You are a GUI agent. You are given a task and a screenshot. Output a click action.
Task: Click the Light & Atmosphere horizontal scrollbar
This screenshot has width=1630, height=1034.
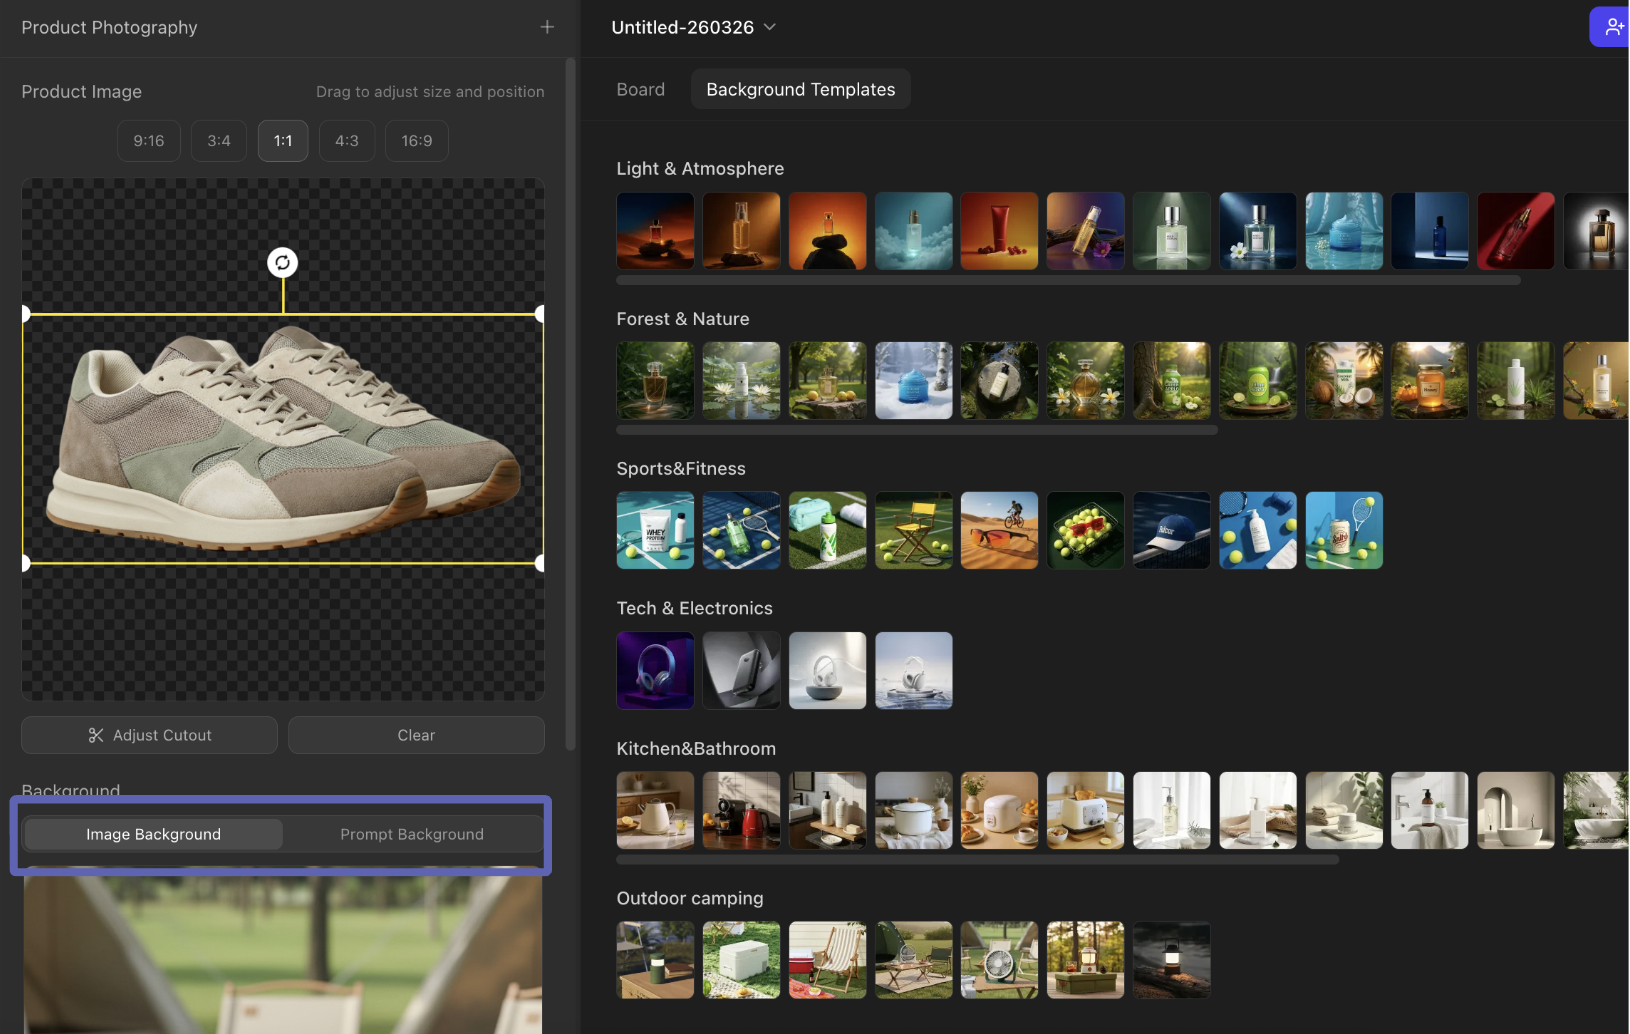coord(1068,280)
